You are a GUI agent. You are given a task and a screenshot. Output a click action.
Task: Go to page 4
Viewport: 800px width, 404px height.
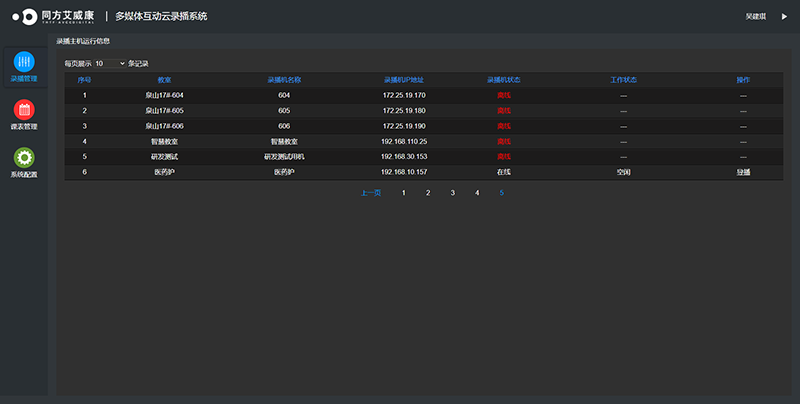tap(477, 192)
